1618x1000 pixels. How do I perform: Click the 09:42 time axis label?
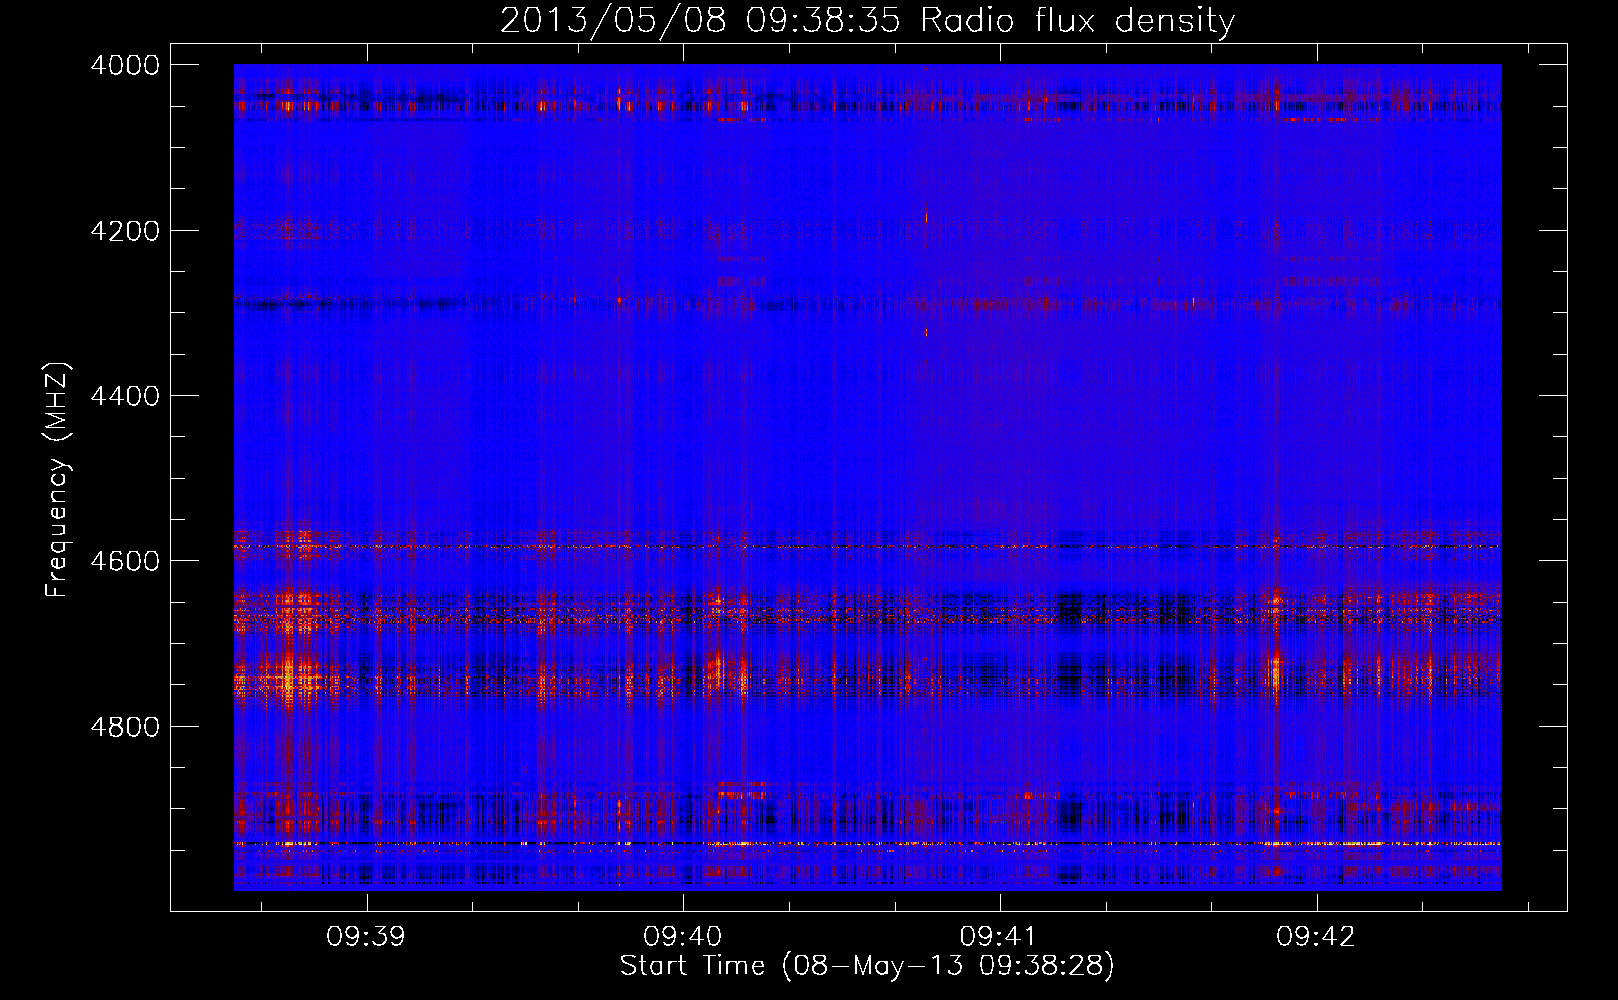click(x=1316, y=937)
